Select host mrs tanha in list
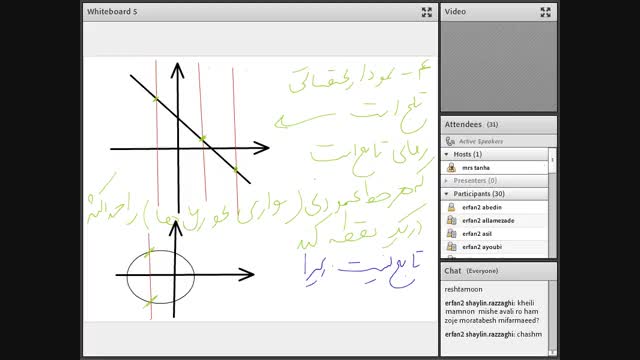 coord(494,167)
